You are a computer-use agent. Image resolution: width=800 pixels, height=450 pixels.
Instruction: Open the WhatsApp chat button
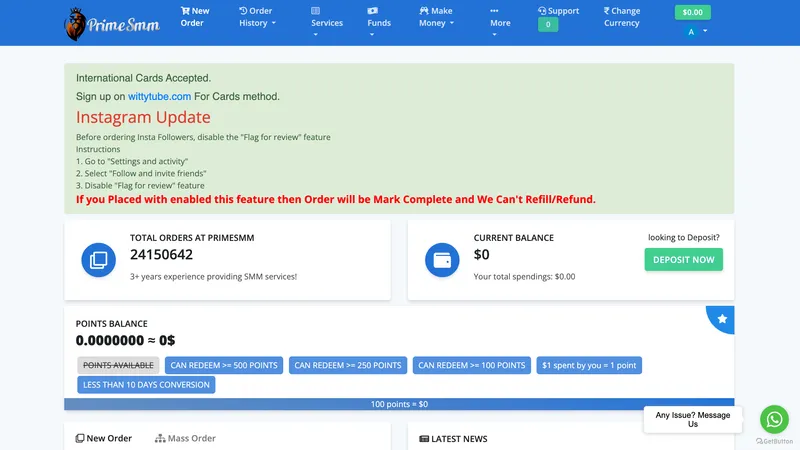pos(774,419)
